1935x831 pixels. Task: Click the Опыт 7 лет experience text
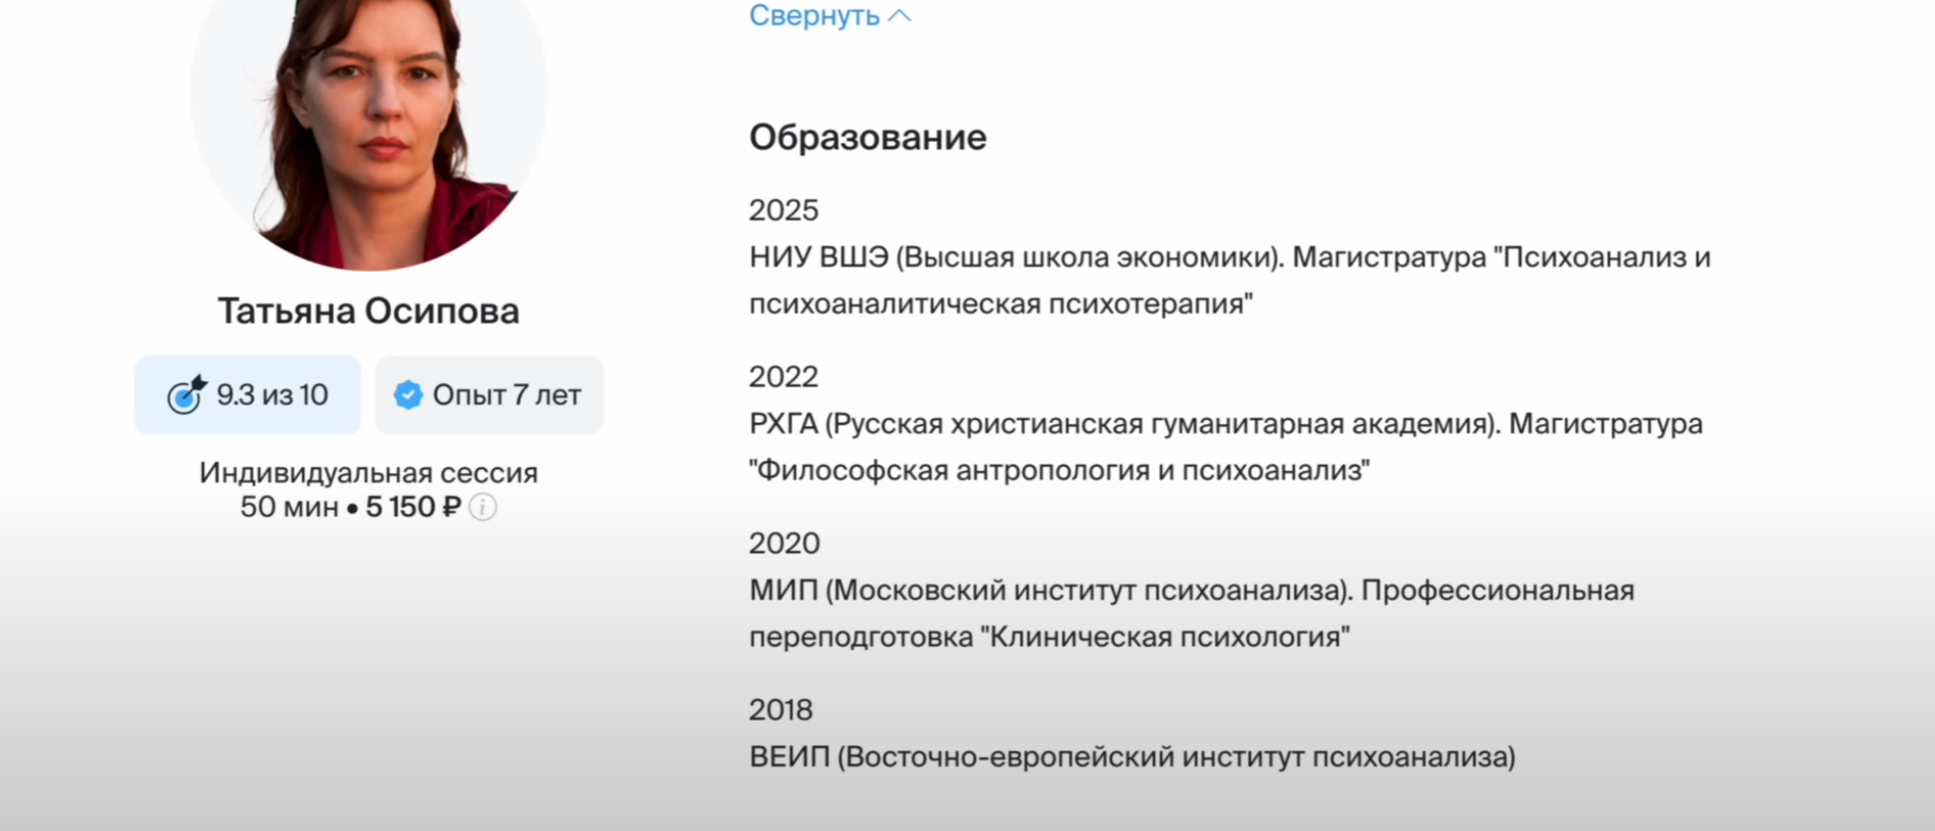[x=506, y=395]
